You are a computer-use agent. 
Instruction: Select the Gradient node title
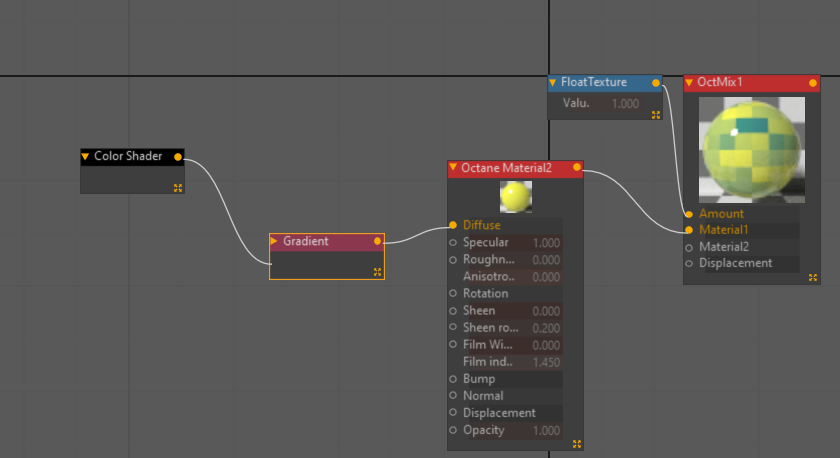coord(305,241)
